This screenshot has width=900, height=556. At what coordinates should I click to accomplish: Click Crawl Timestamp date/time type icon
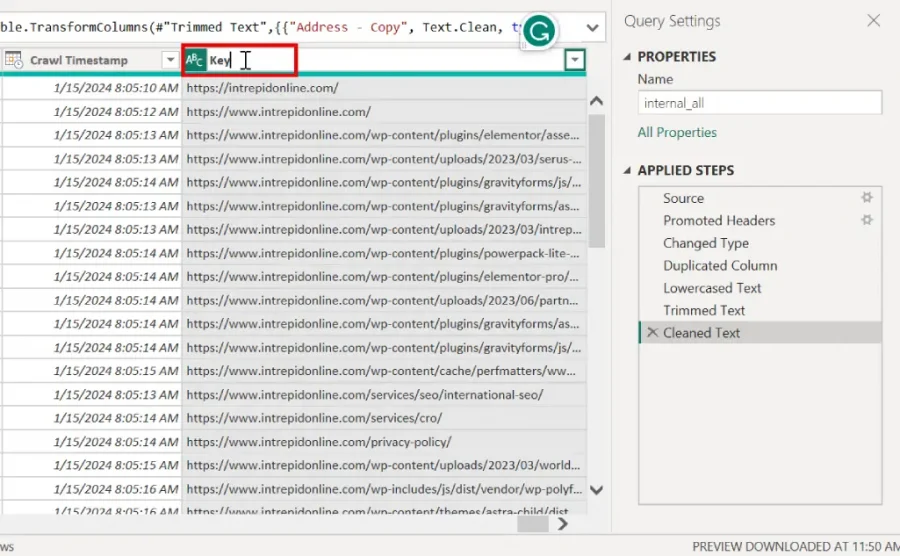(x=13, y=60)
